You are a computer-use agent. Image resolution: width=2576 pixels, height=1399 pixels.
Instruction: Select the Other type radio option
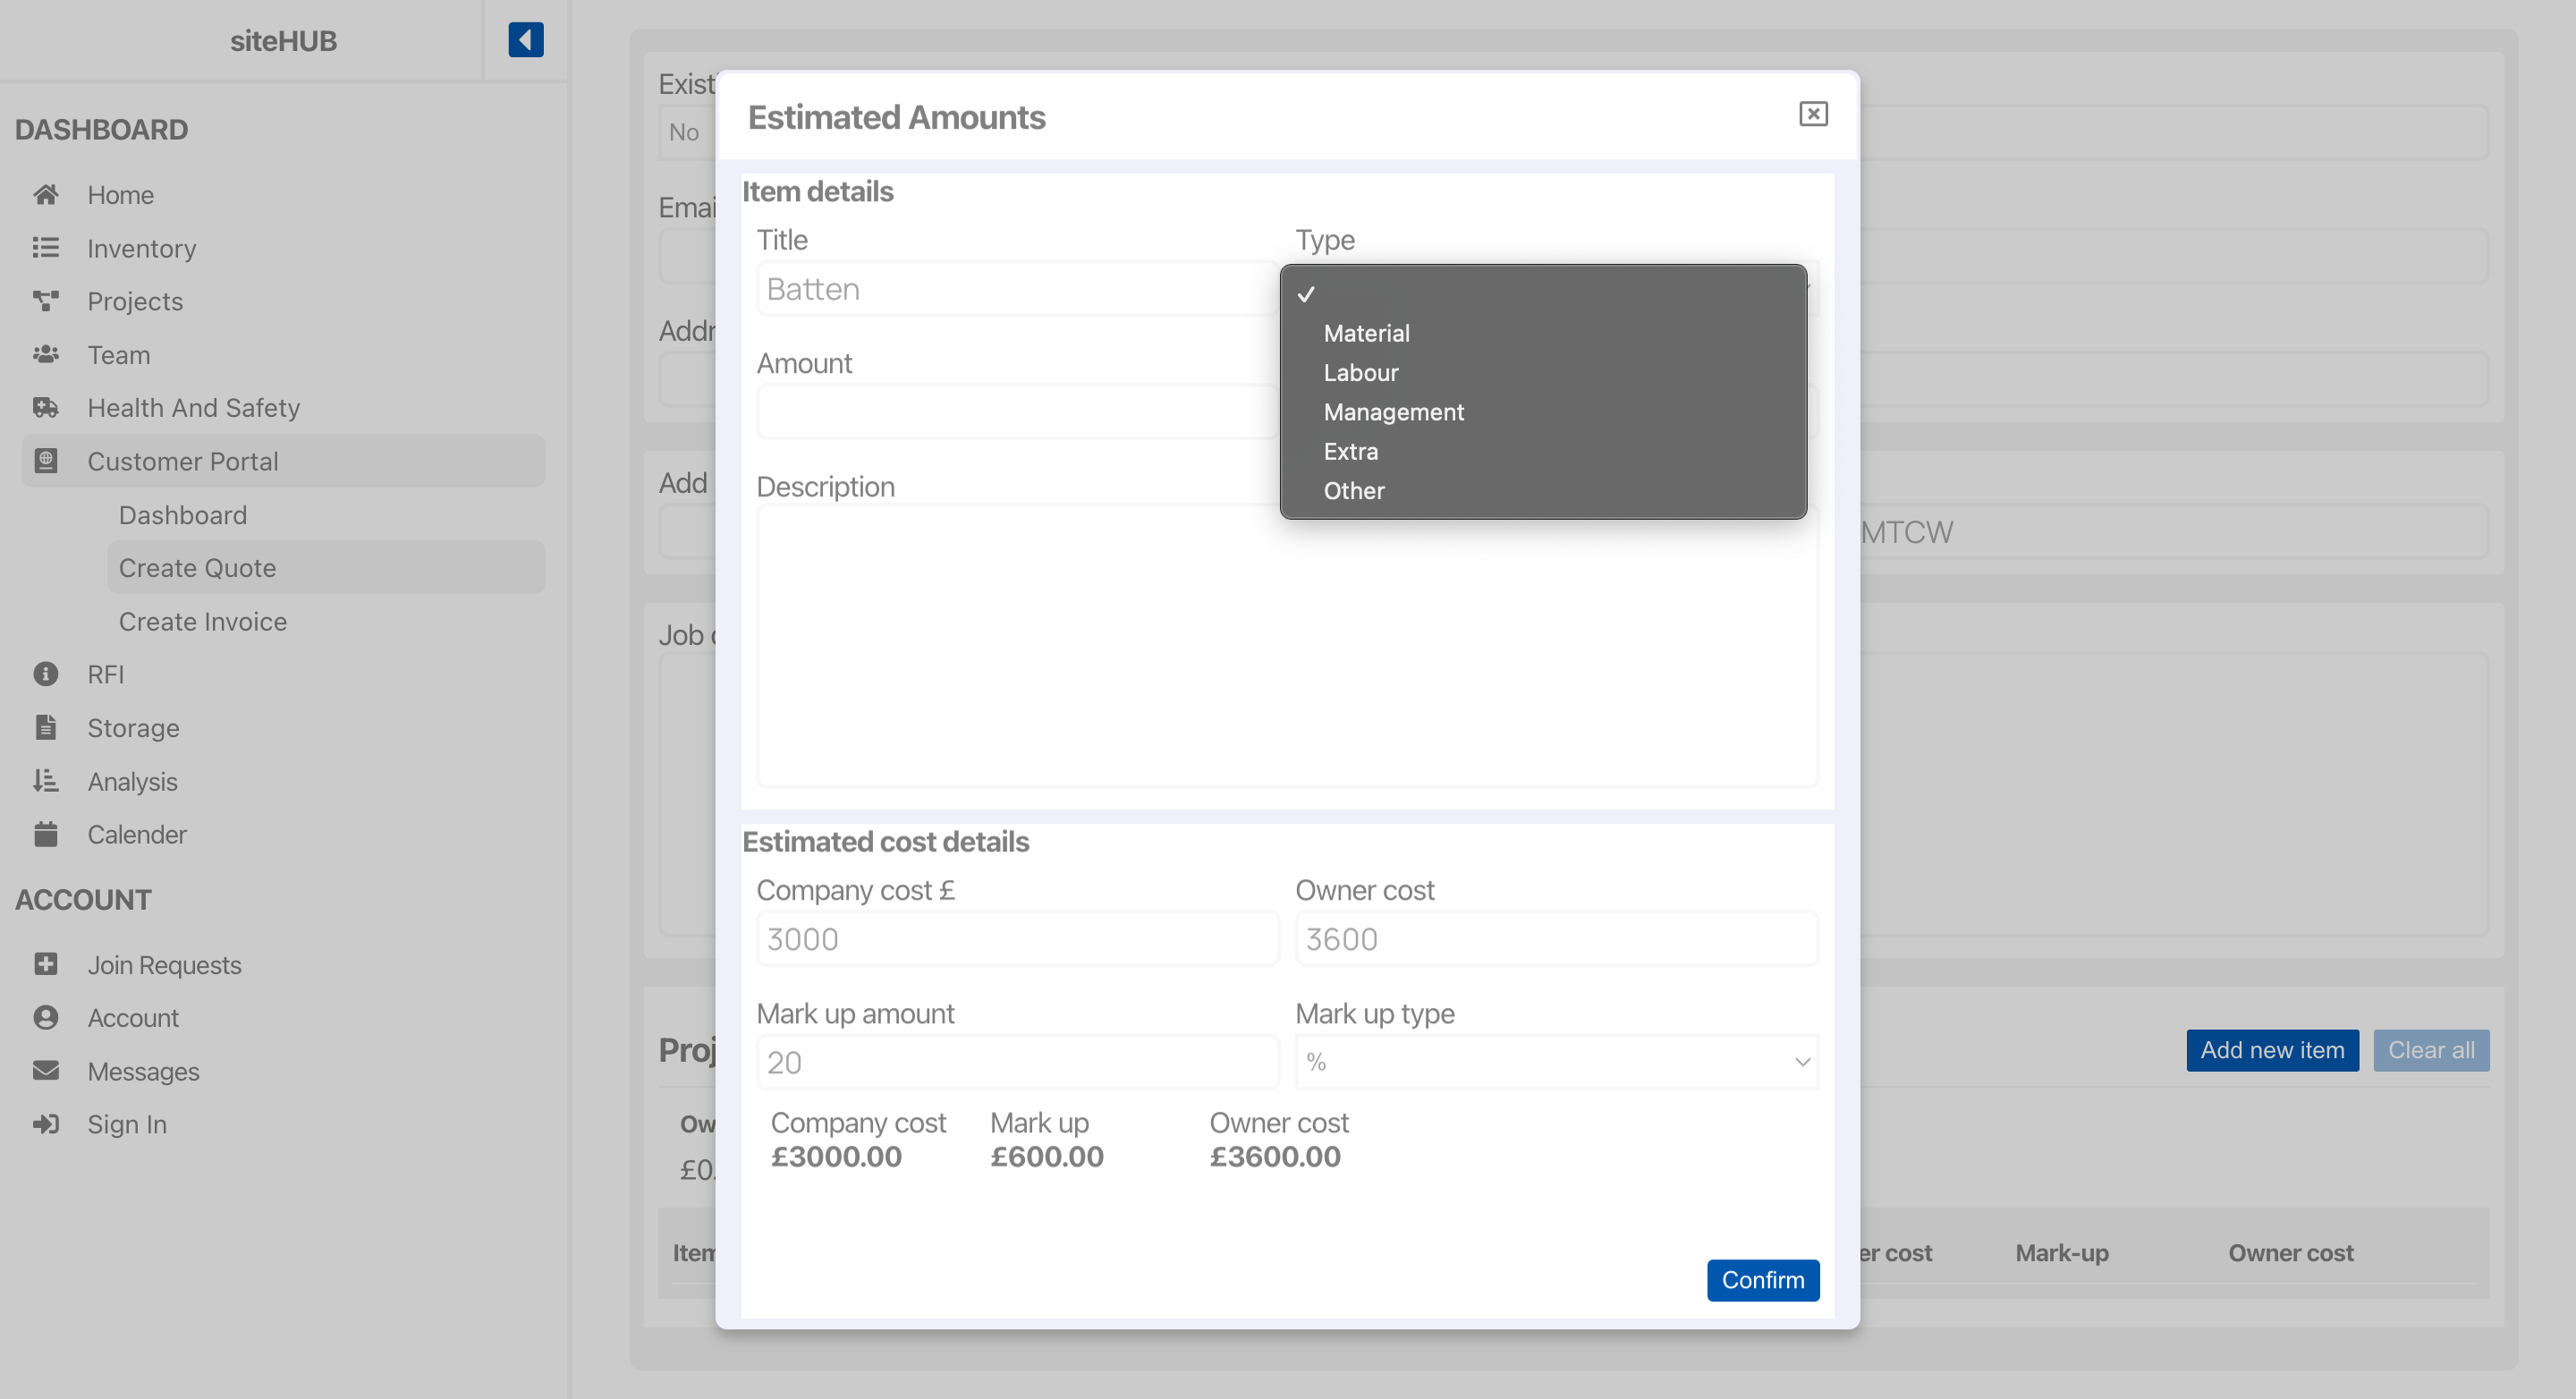(x=1355, y=489)
